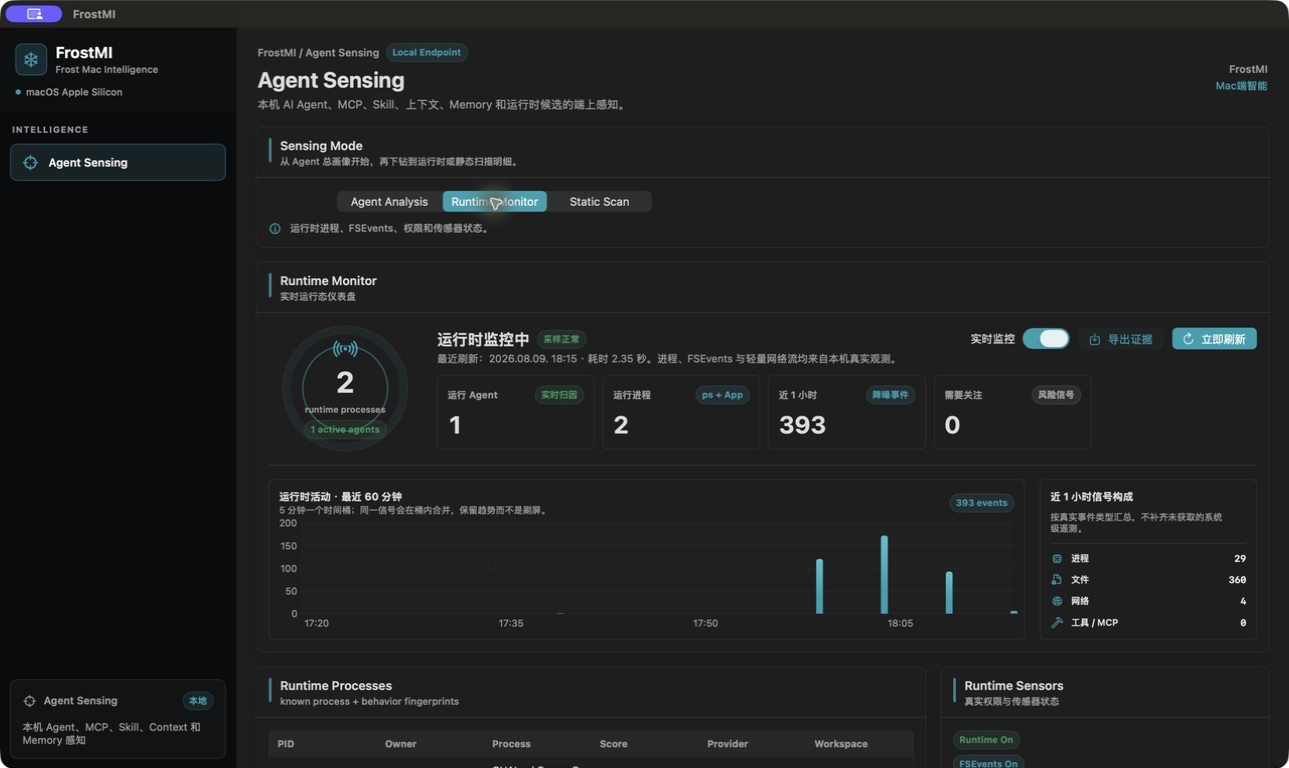Click the crosshair icon in bottom Agent Sensing card

click(x=29, y=701)
